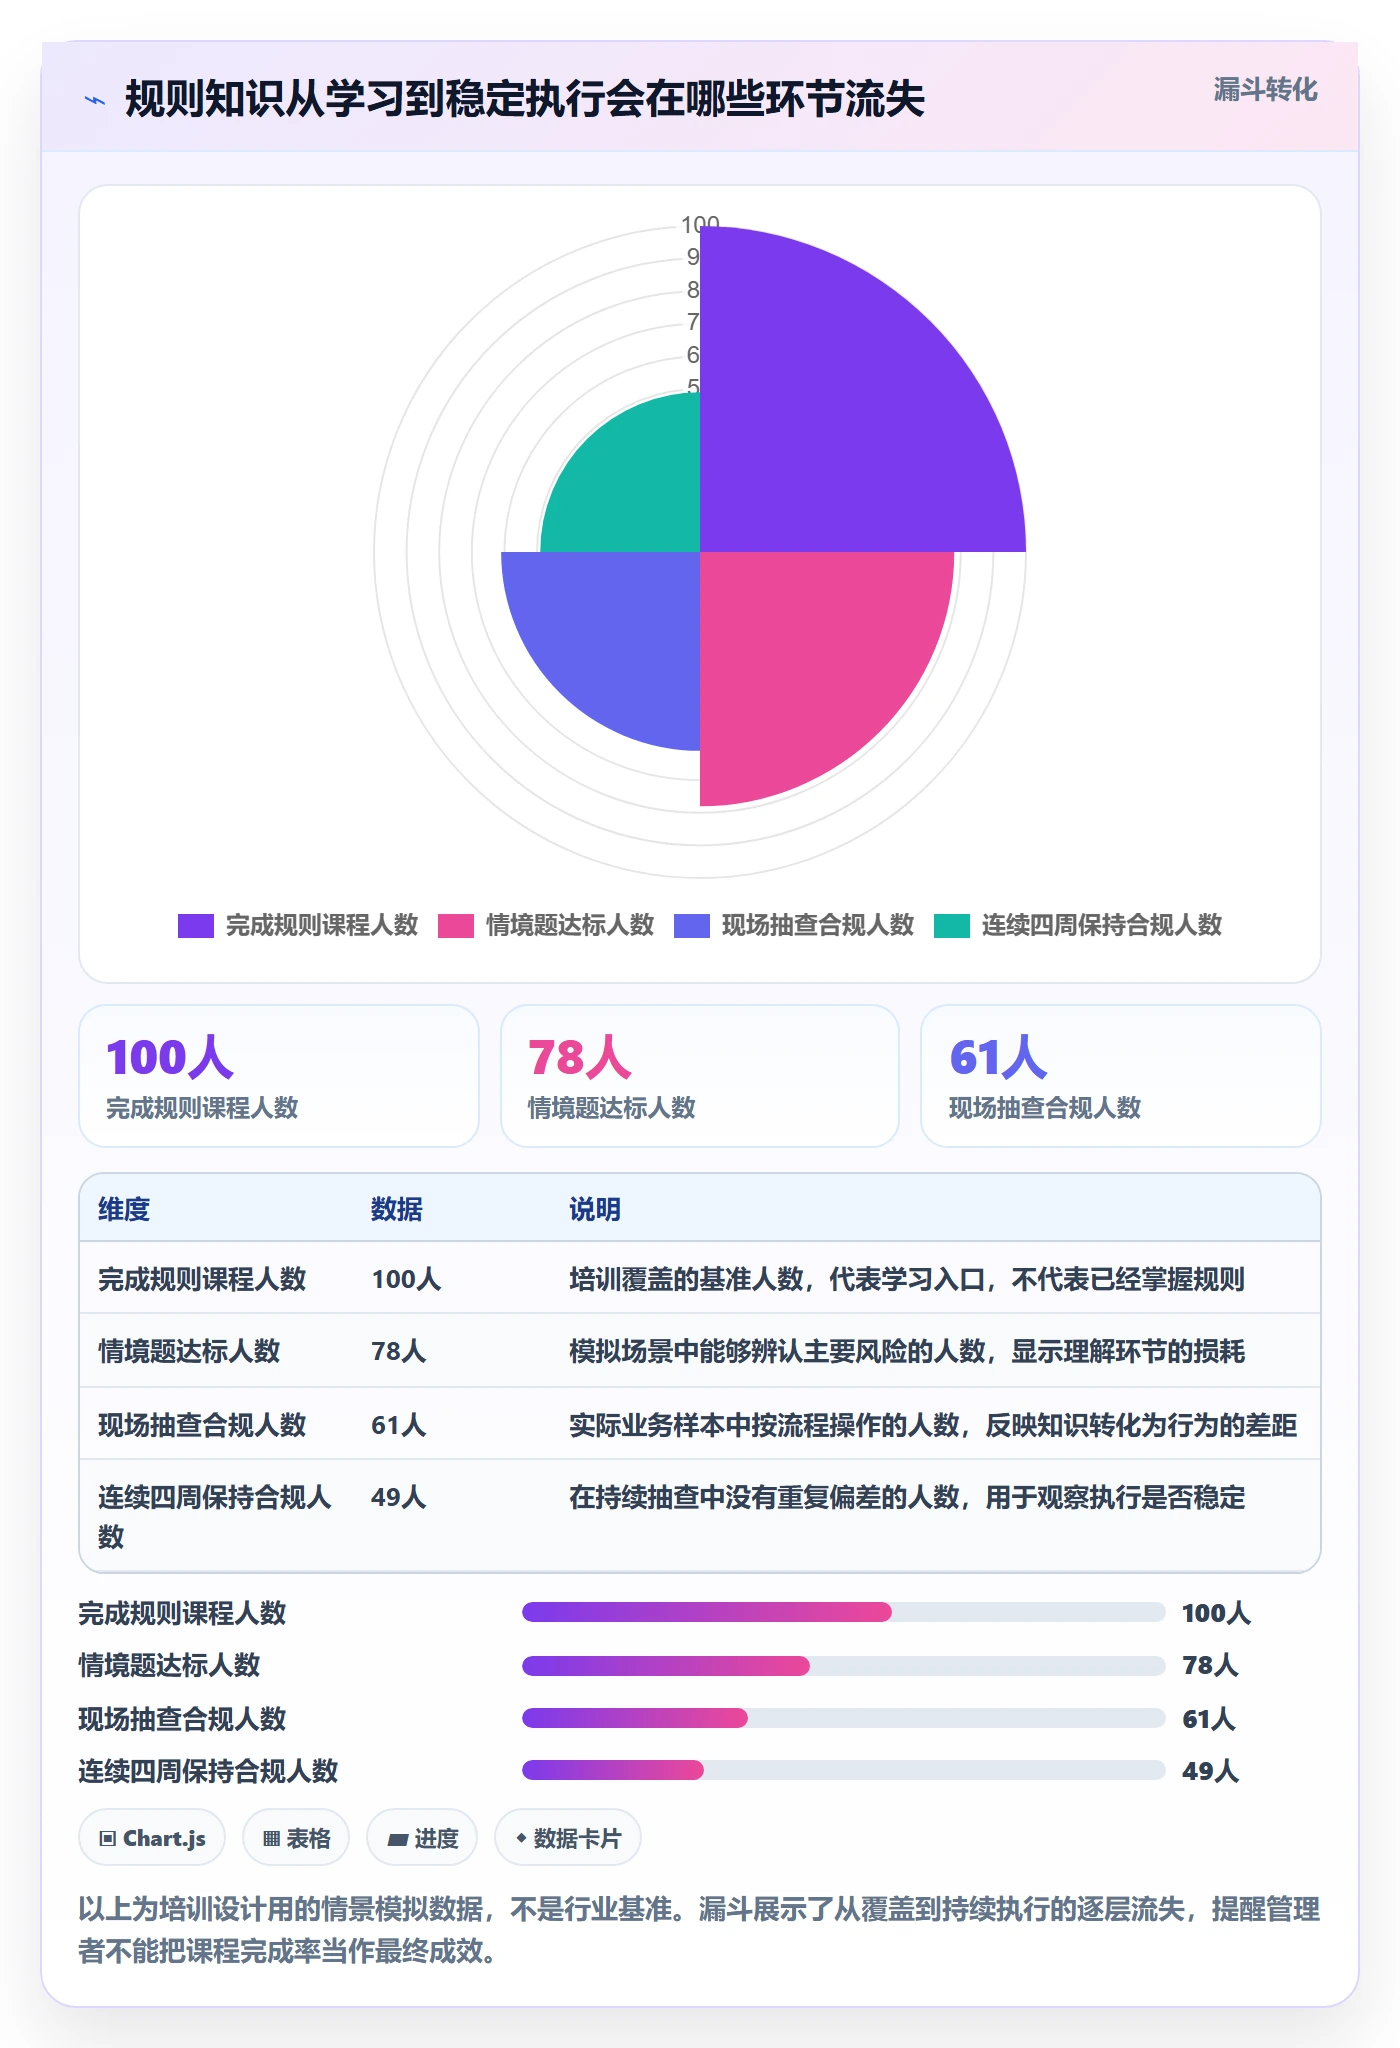Select the 进度 chip

point(422,1838)
